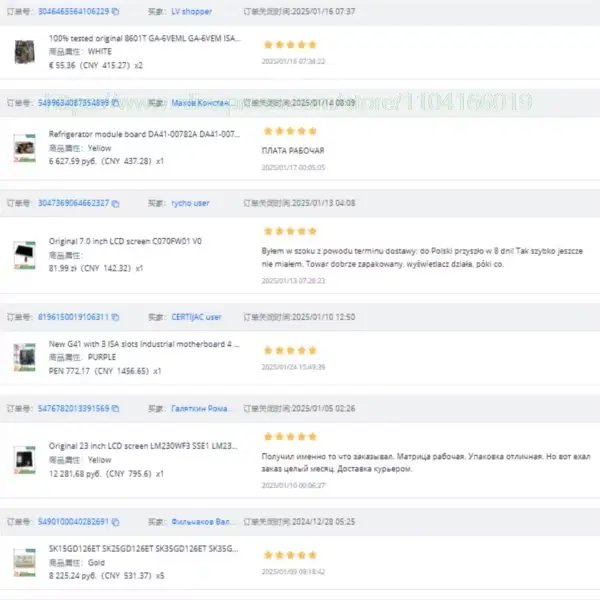Open Refrigerator module board DA41-00782A product title
The image size is (600, 600).
[x=144, y=134]
